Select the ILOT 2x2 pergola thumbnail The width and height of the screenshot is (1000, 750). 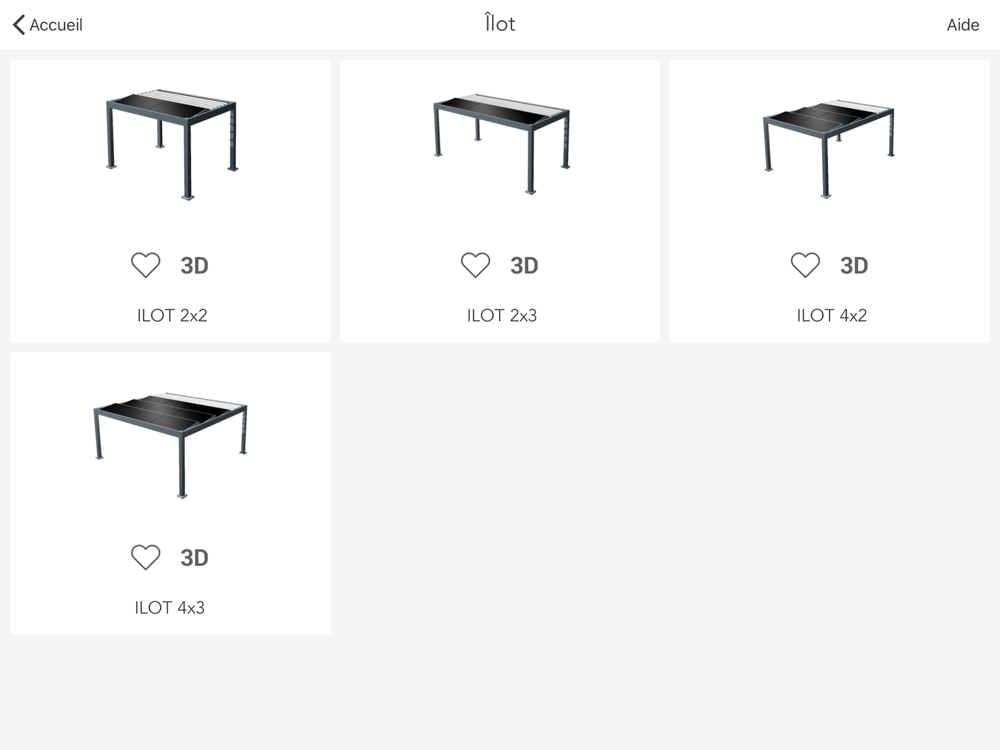(x=171, y=145)
